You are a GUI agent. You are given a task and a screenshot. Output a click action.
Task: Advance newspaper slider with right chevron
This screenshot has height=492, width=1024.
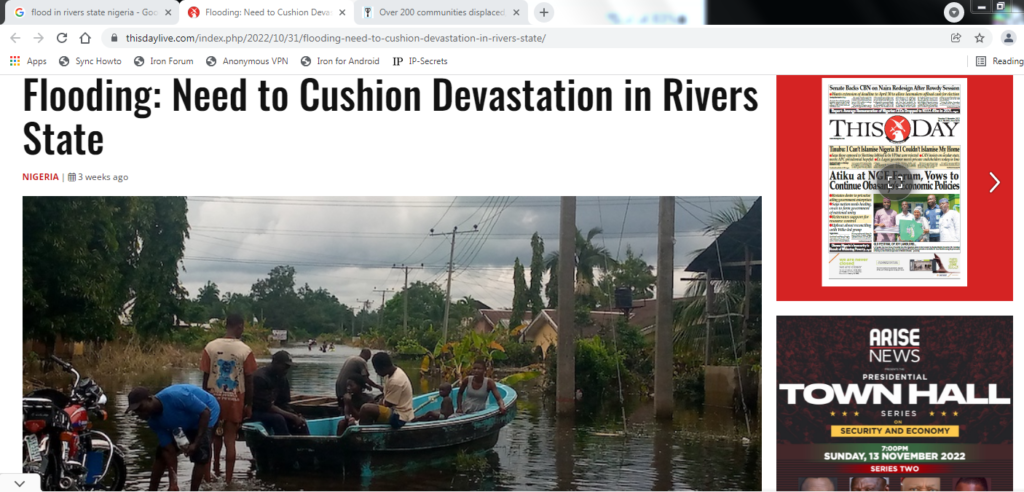994,182
